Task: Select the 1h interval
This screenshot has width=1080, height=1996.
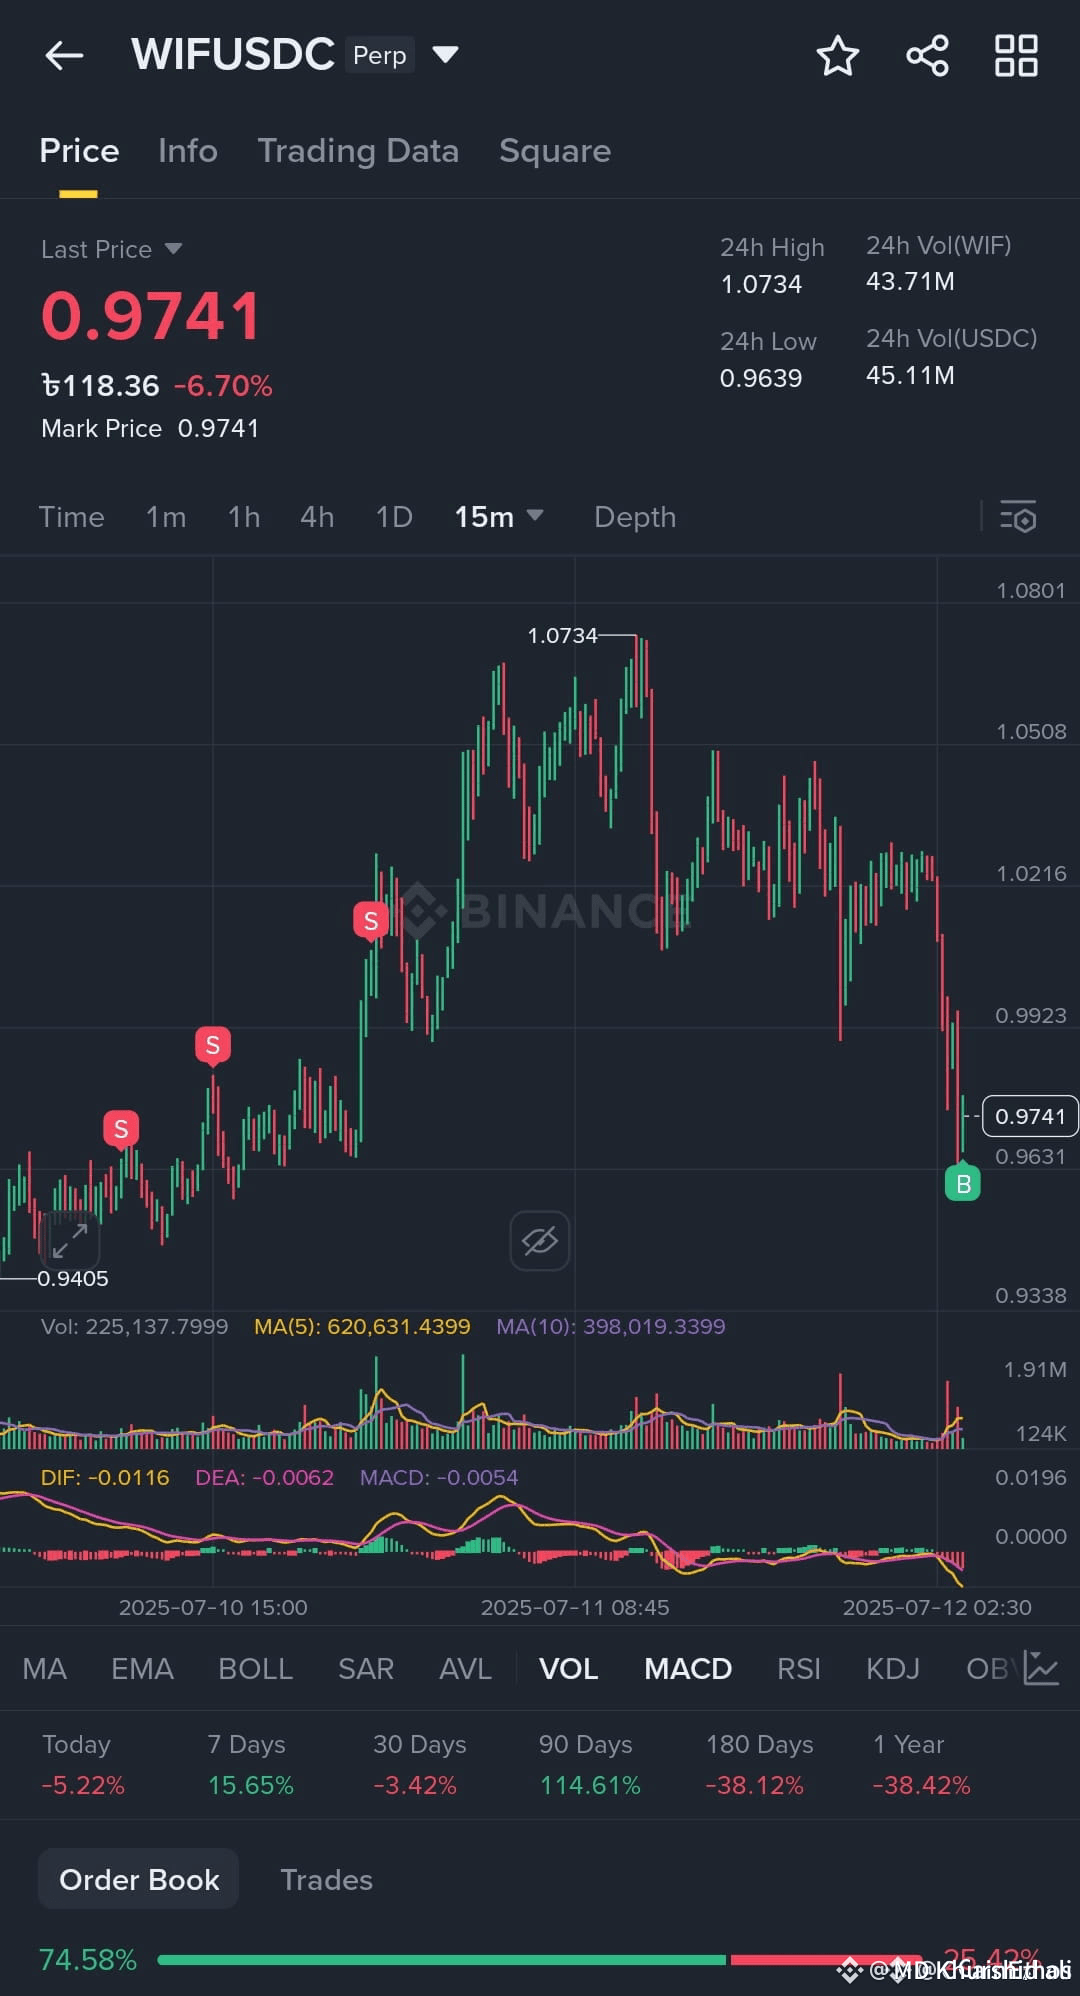Action: pyautogui.click(x=243, y=517)
